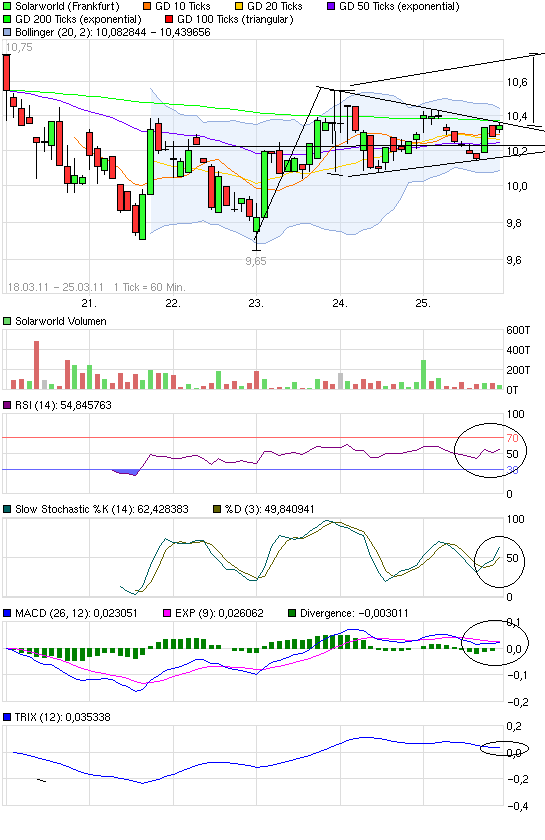Screen dimensions: 545x840
Task: Click the GD 10 Ticks label
Action: coord(183,7)
